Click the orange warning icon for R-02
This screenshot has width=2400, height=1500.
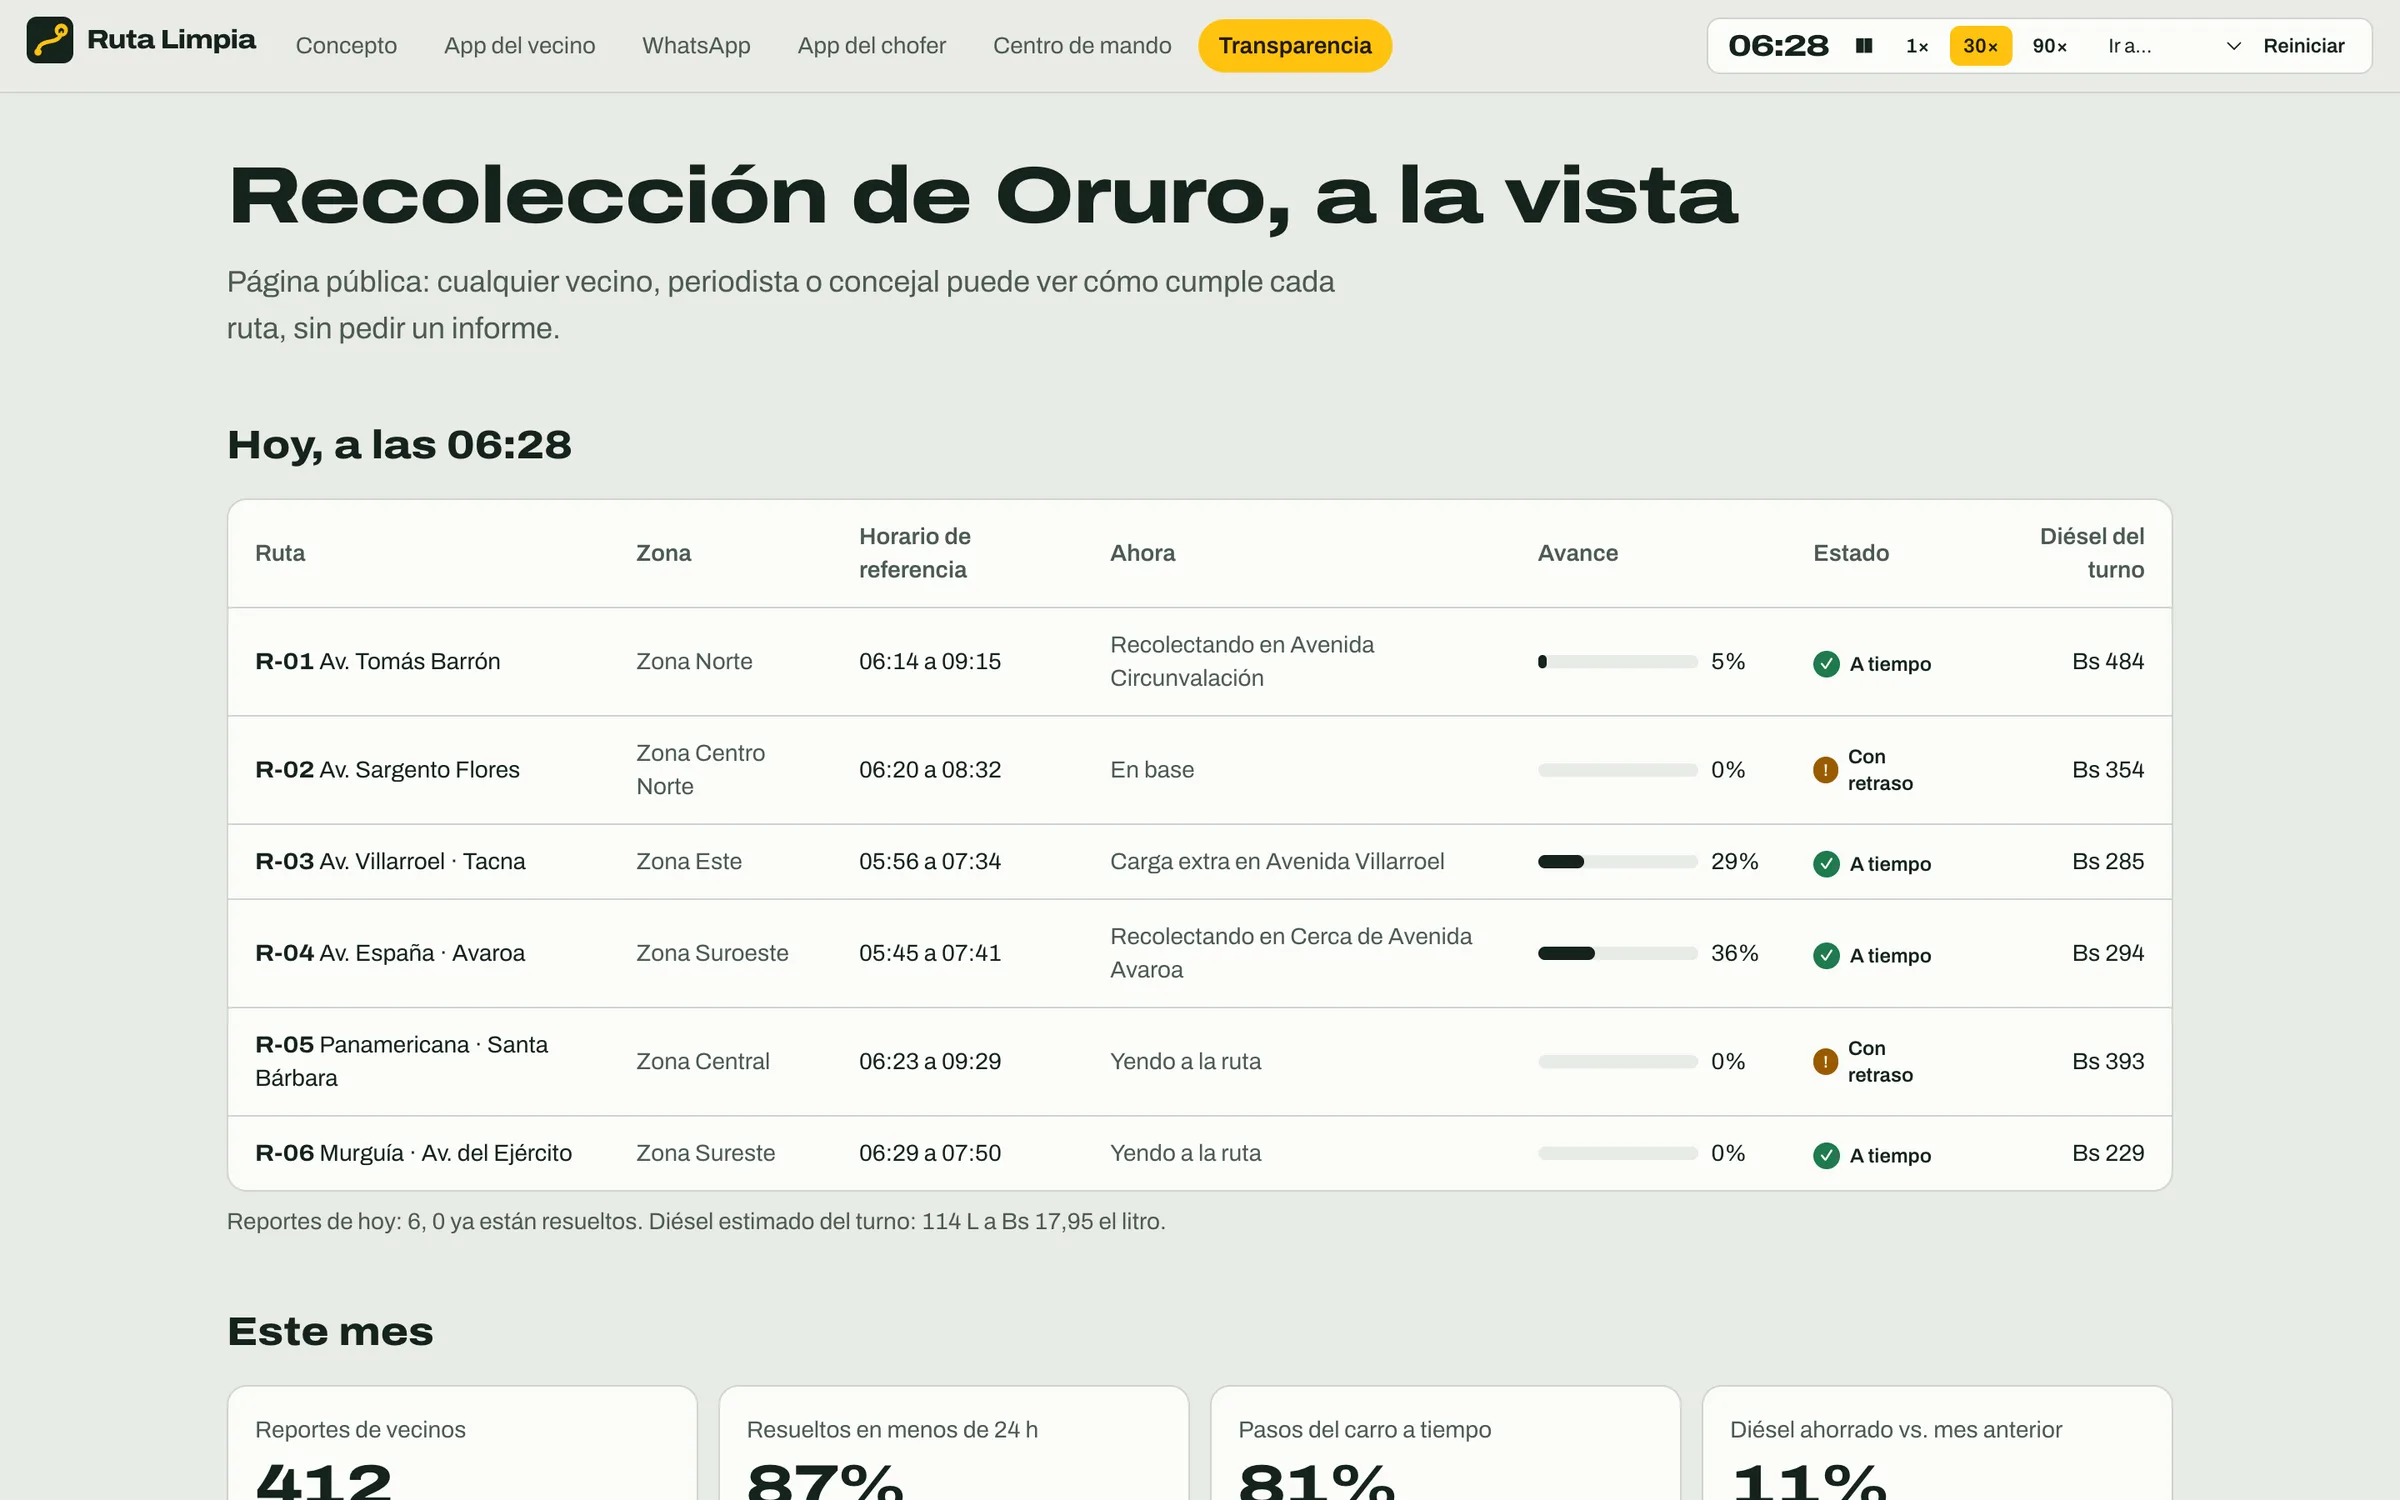tap(1825, 770)
